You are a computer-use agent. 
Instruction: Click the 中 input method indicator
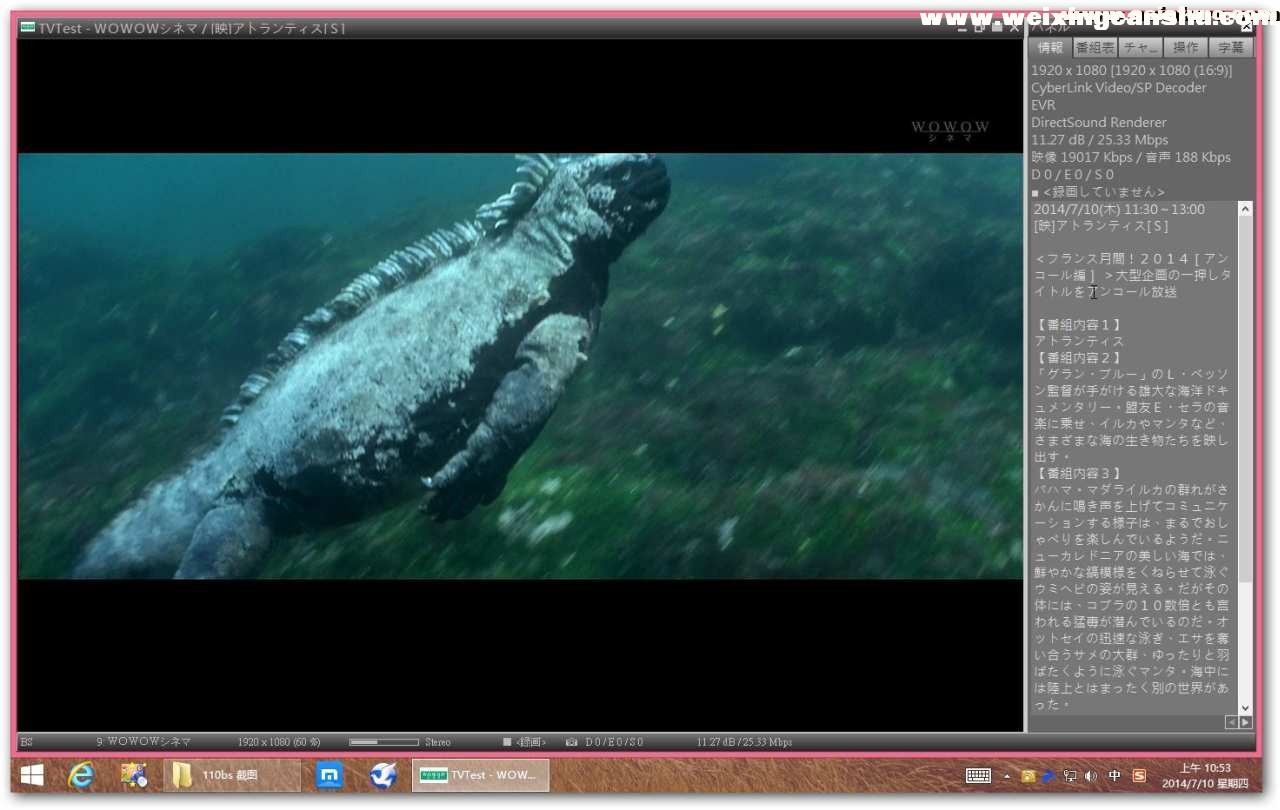tap(1115, 775)
